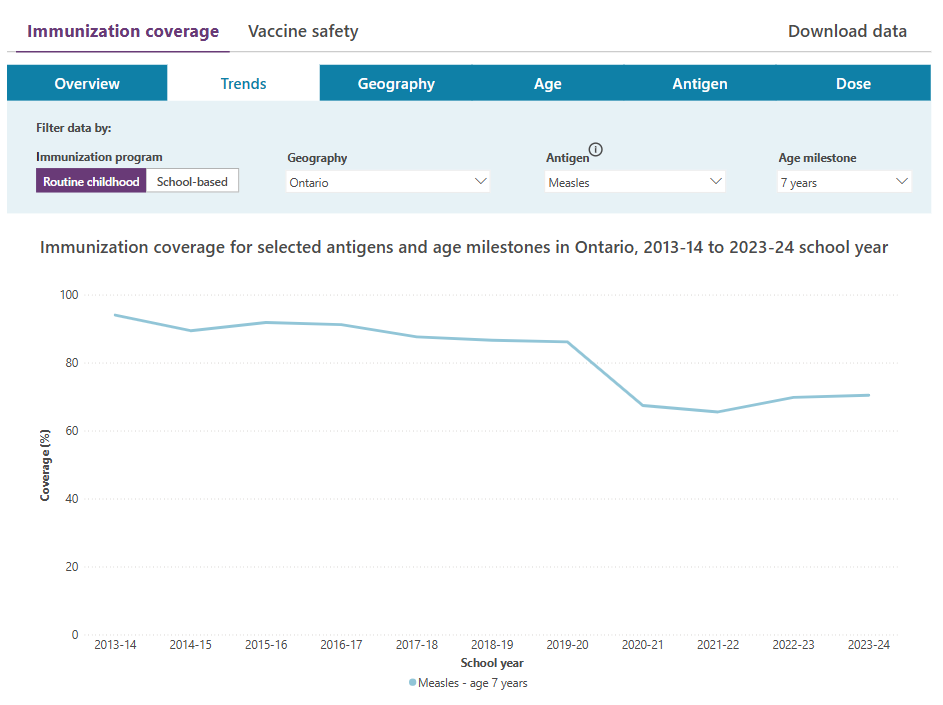Click the Measles legend dot marker
Viewport: 943px width, 705px height.
[413, 683]
